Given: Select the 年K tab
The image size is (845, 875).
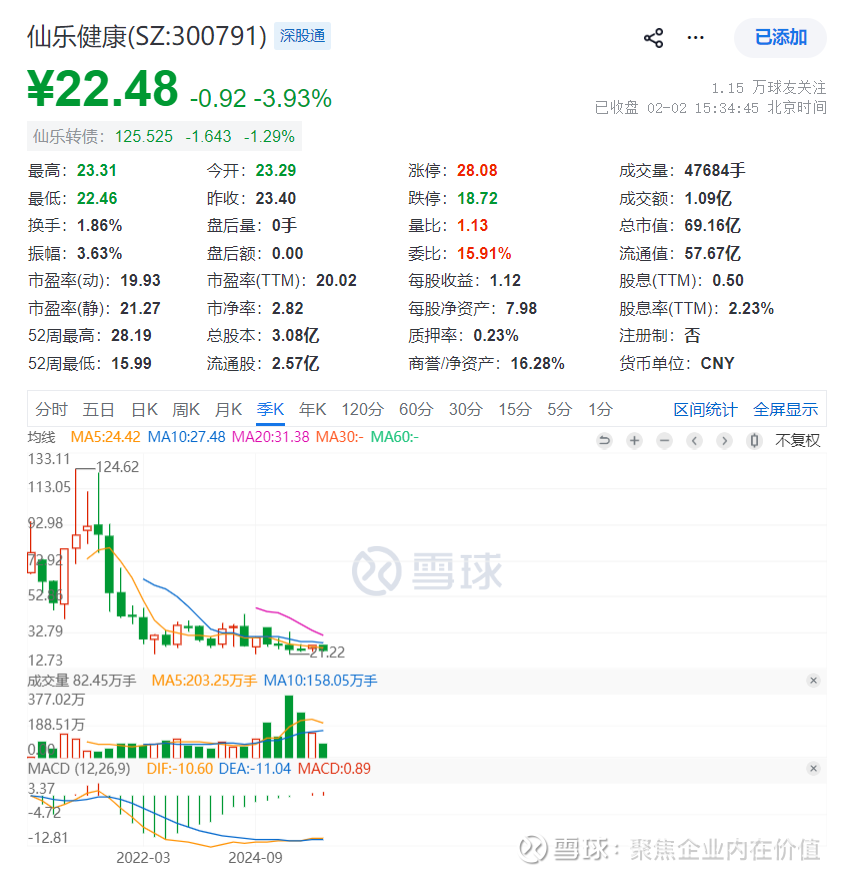Looking at the screenshot, I should tap(312, 409).
